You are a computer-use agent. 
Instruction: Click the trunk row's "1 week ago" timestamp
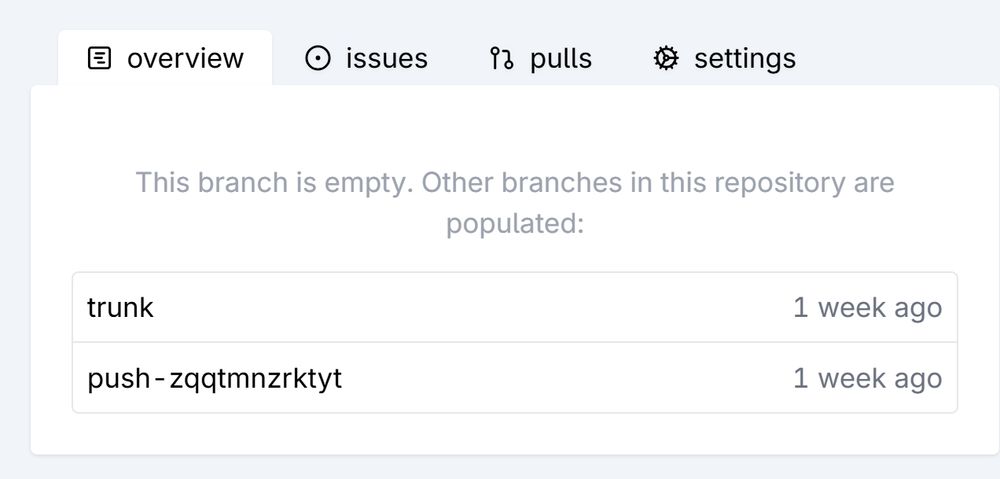867,307
